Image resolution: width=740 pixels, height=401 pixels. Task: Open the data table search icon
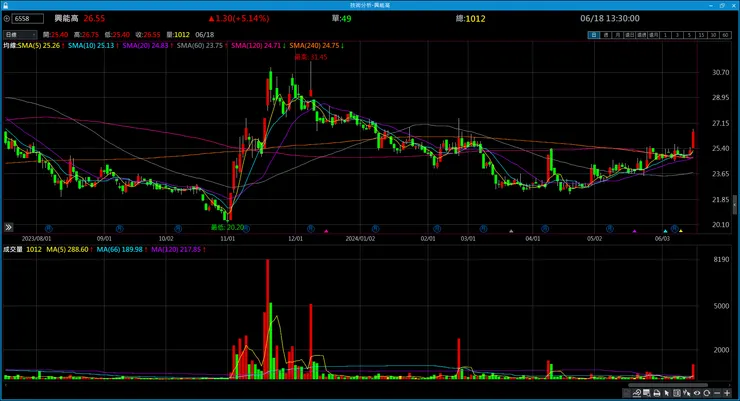click(x=646, y=393)
